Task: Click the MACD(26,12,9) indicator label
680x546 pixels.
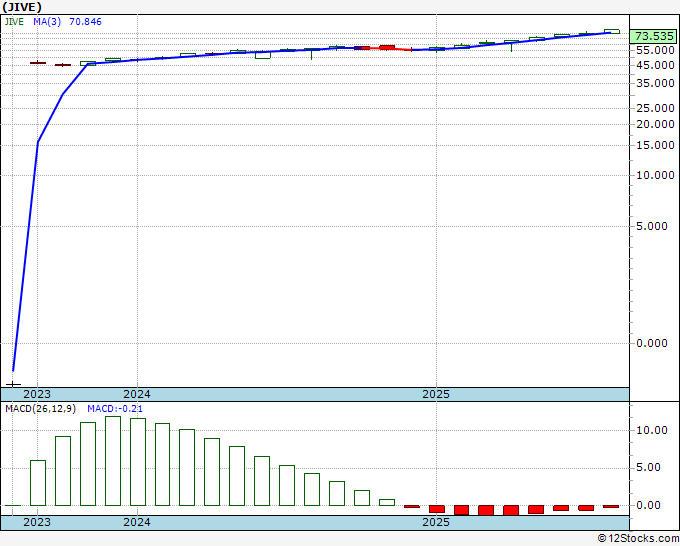Action: [x=40, y=409]
